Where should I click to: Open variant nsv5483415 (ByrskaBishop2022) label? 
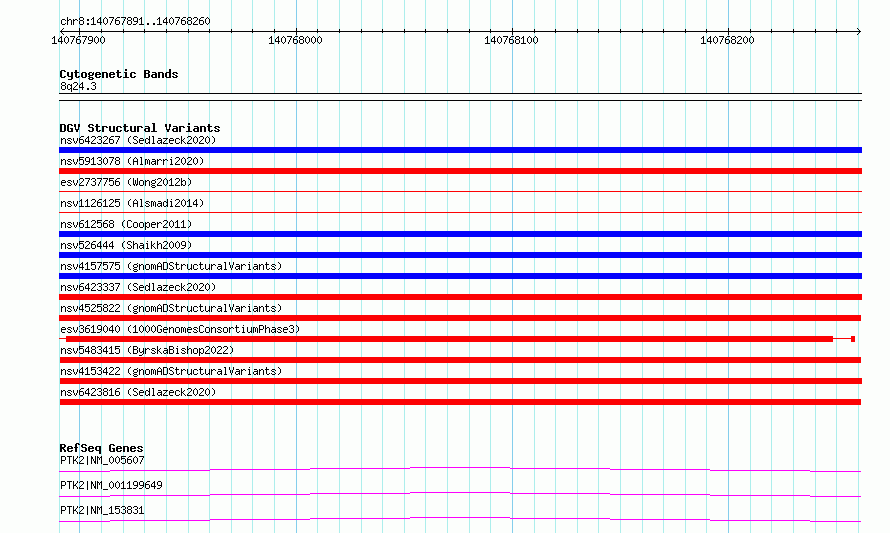pyautogui.click(x=147, y=350)
